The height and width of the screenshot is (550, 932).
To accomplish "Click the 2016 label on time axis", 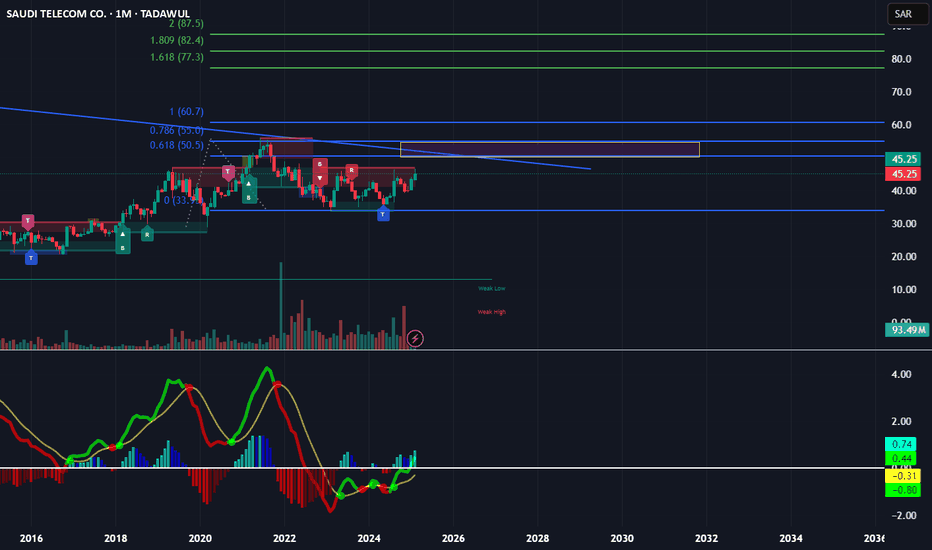I will pos(31,538).
